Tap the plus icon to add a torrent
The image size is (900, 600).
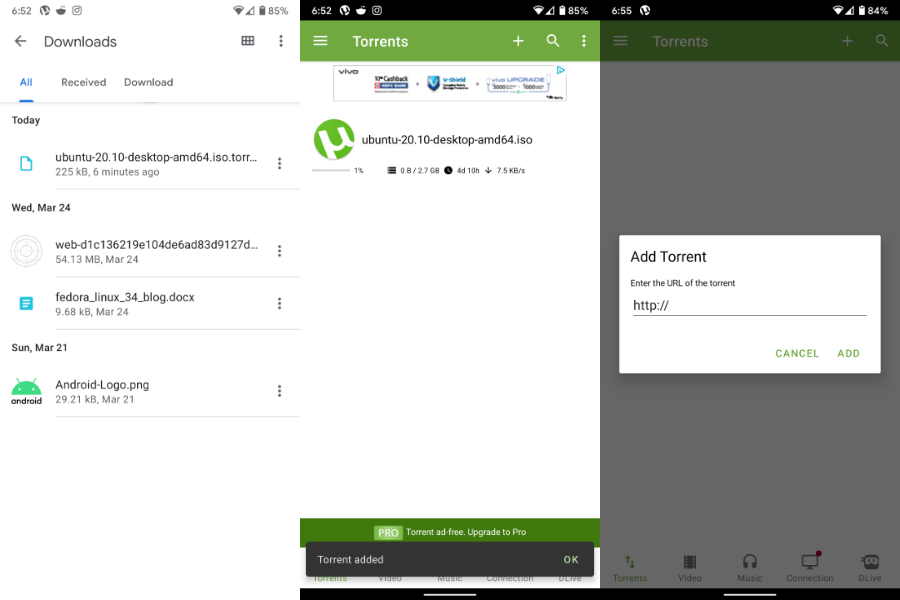click(518, 41)
